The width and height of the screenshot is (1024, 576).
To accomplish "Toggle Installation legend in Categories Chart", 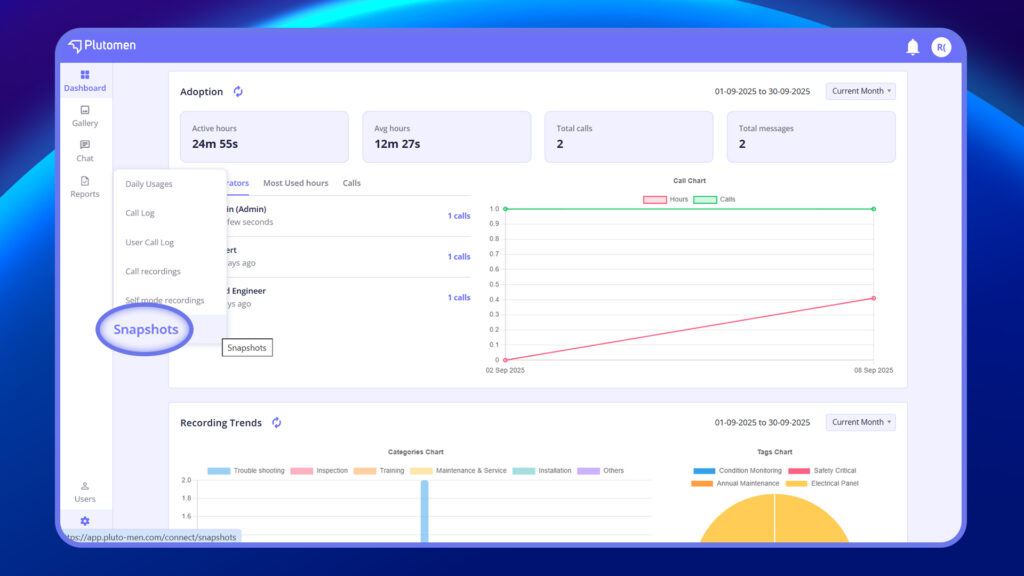I will pyautogui.click(x=542, y=471).
